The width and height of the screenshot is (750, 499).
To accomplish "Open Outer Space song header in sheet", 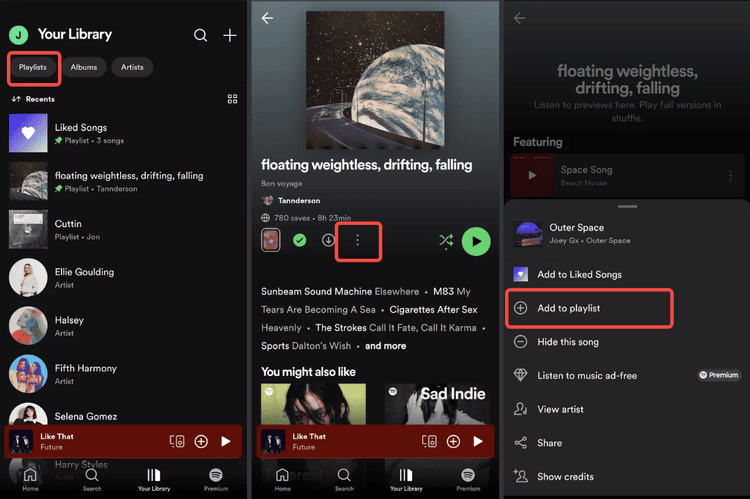I will [627, 233].
